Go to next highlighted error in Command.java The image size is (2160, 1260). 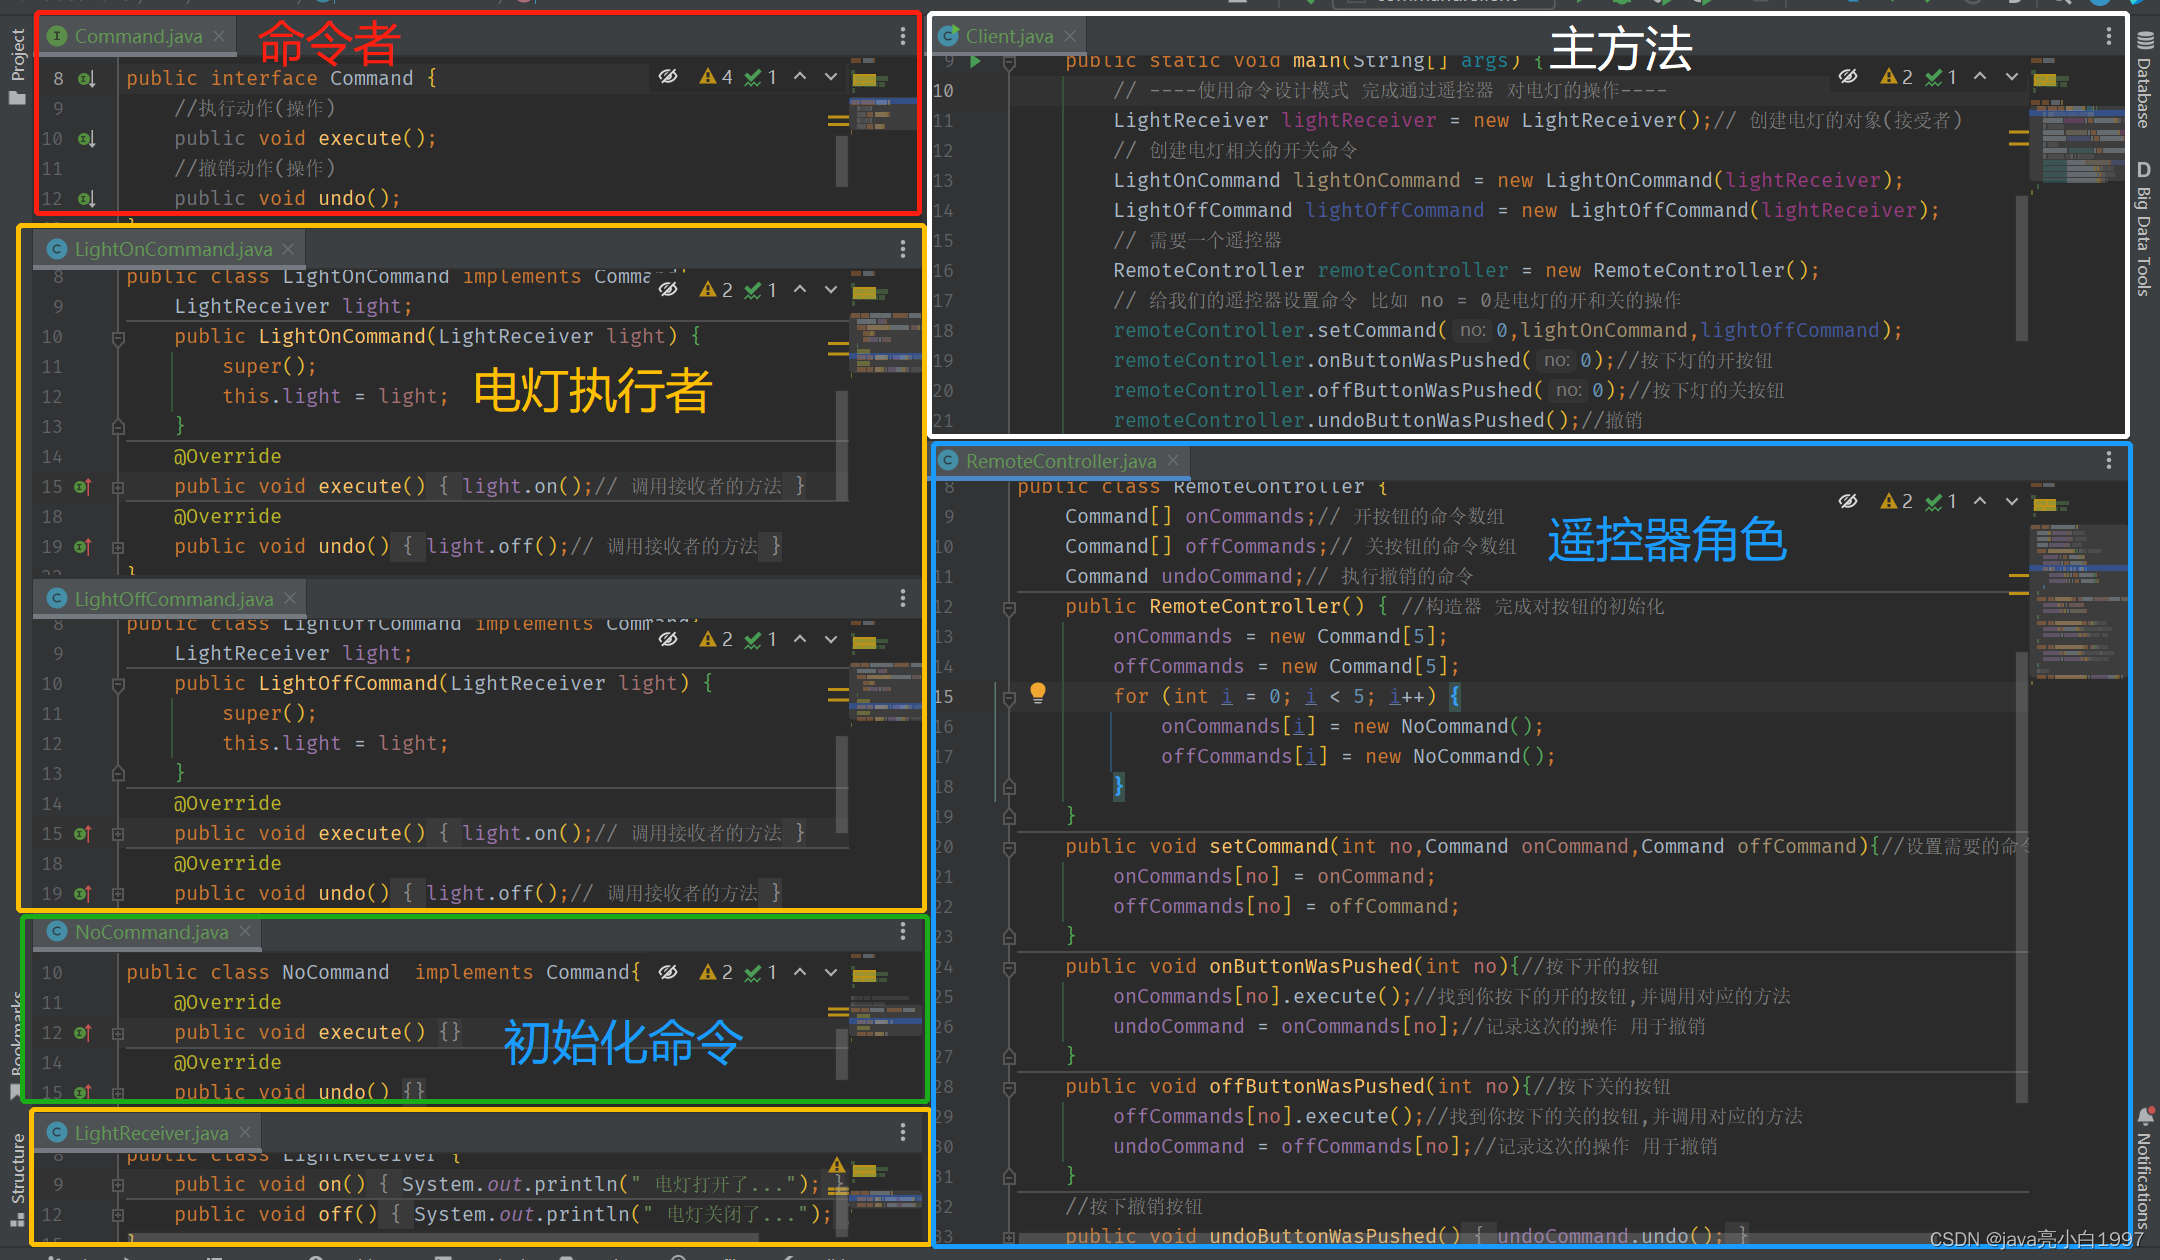click(831, 77)
